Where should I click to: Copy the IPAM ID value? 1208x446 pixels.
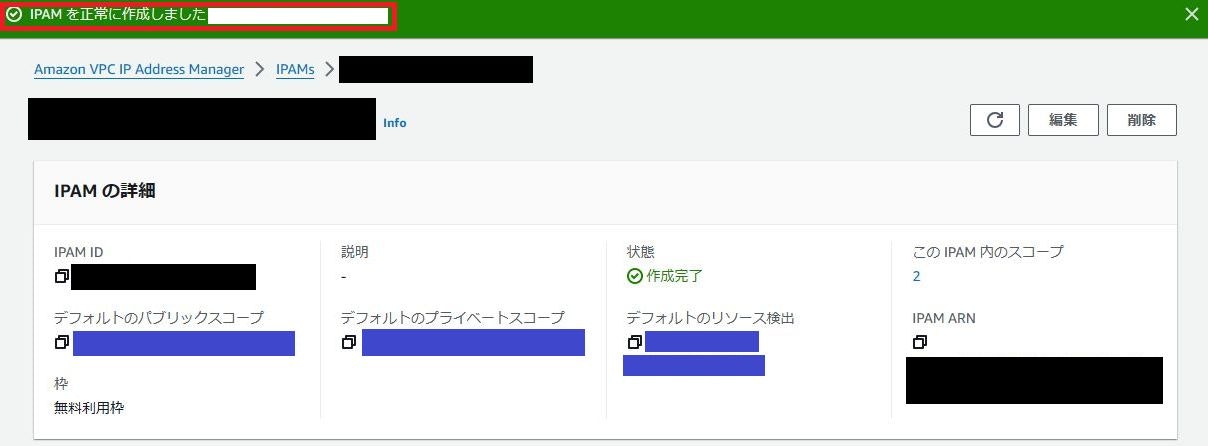(x=62, y=275)
